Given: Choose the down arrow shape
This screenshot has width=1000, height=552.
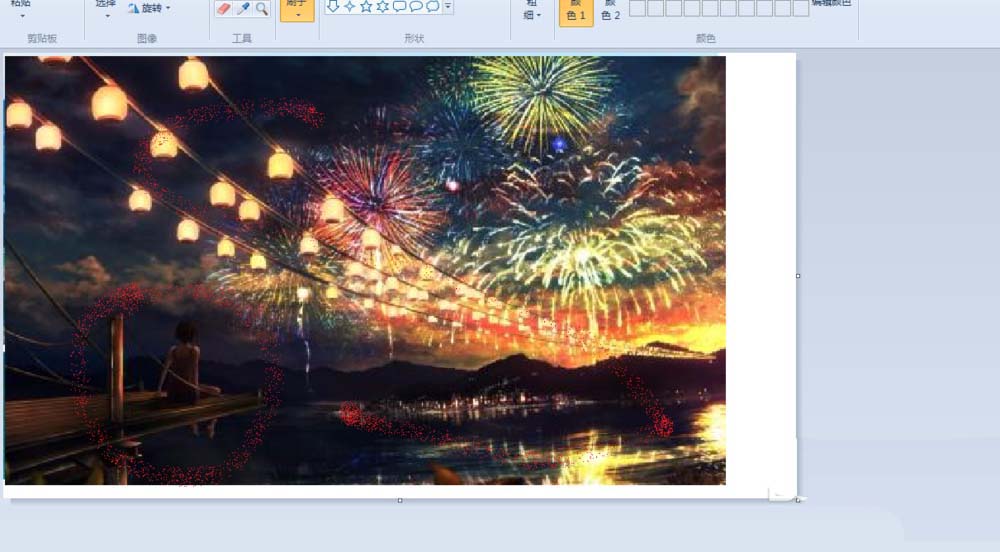Looking at the screenshot, I should point(333,6).
